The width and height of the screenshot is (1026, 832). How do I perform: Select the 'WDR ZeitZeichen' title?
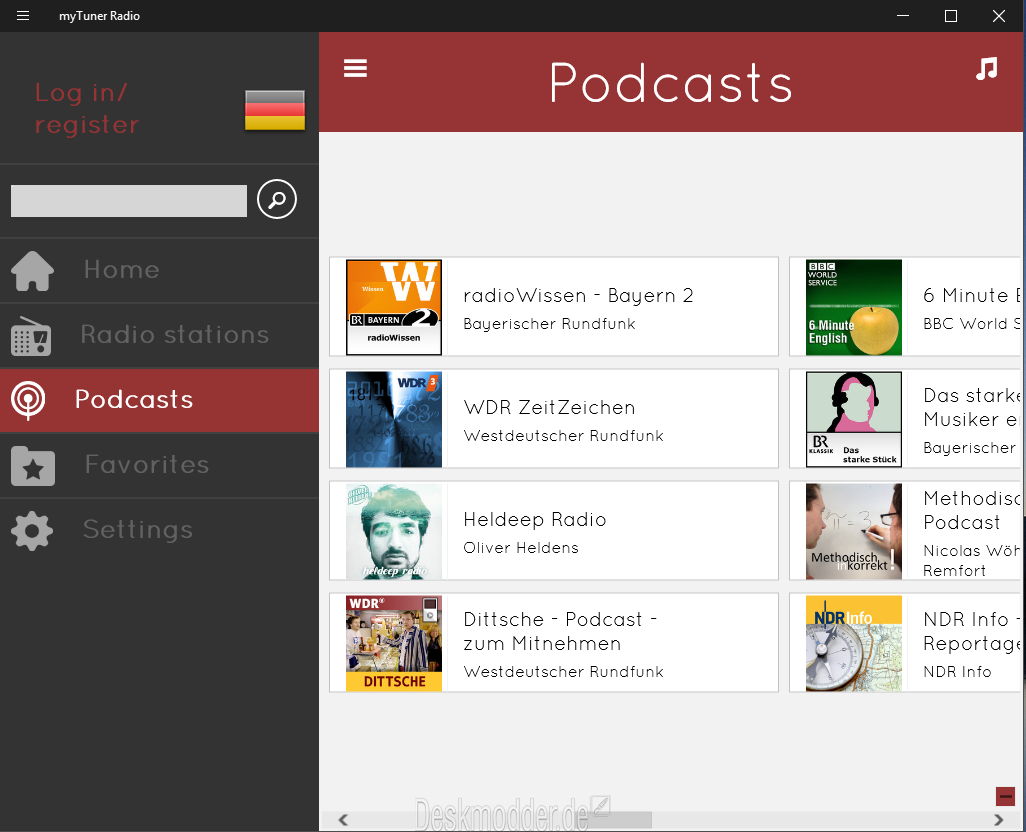pos(549,407)
